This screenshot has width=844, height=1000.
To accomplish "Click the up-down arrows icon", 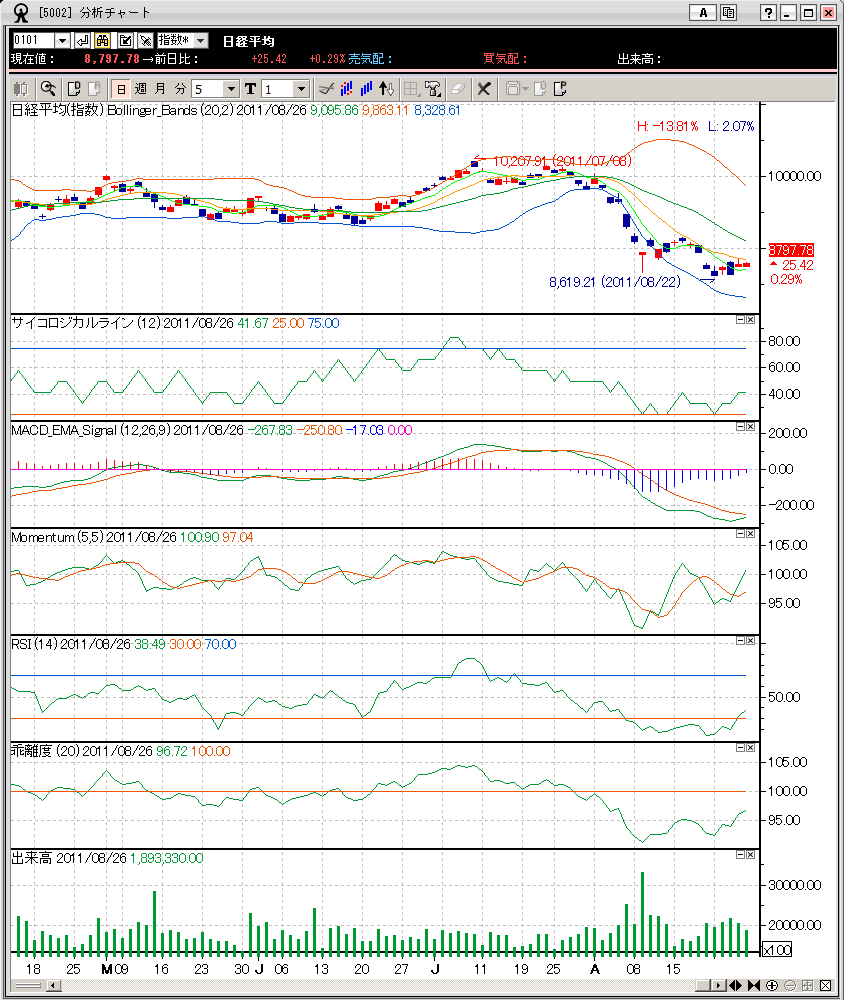I will 389,89.
